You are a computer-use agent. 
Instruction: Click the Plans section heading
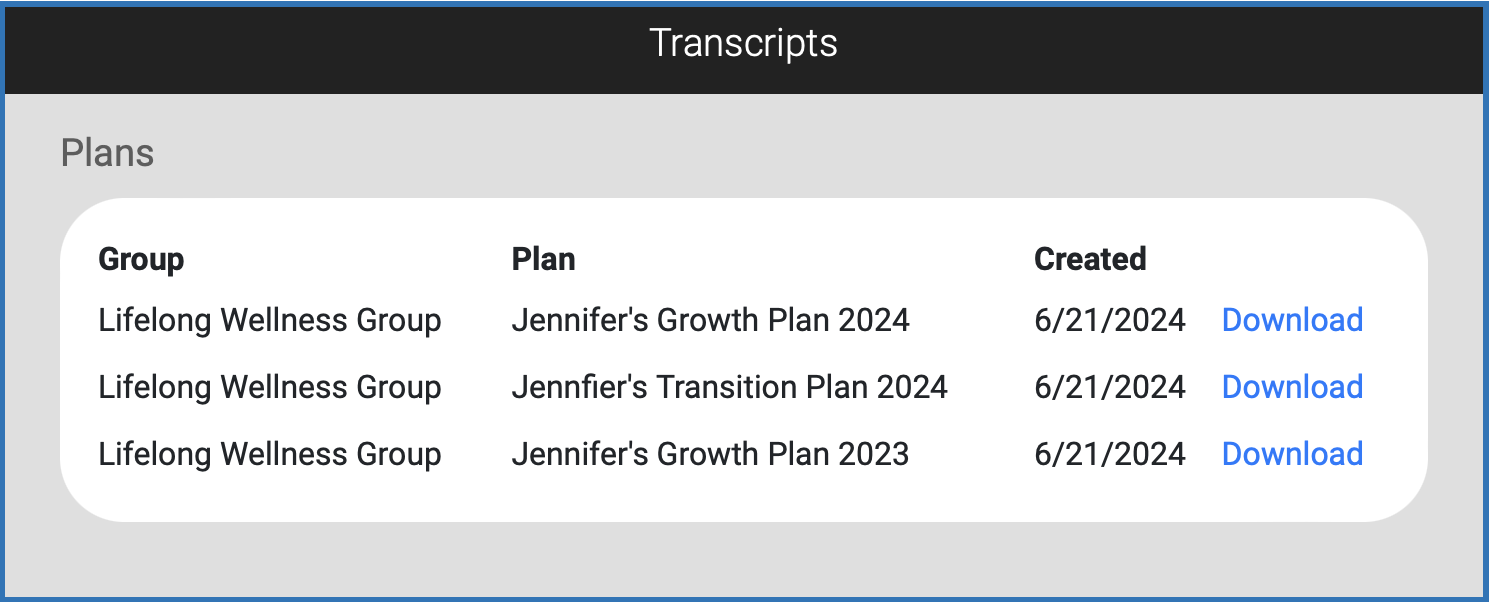pos(107,153)
